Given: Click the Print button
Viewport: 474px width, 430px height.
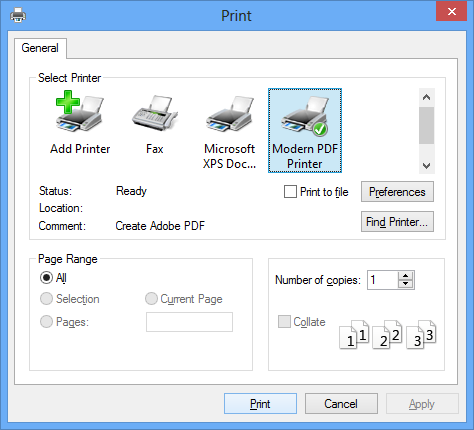Looking at the screenshot, I should 260,404.
